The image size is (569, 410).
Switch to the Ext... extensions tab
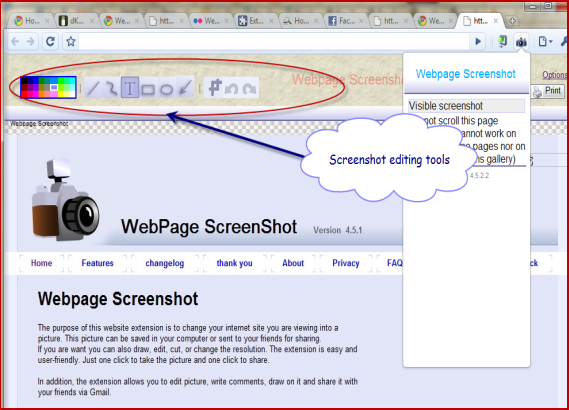[255, 21]
